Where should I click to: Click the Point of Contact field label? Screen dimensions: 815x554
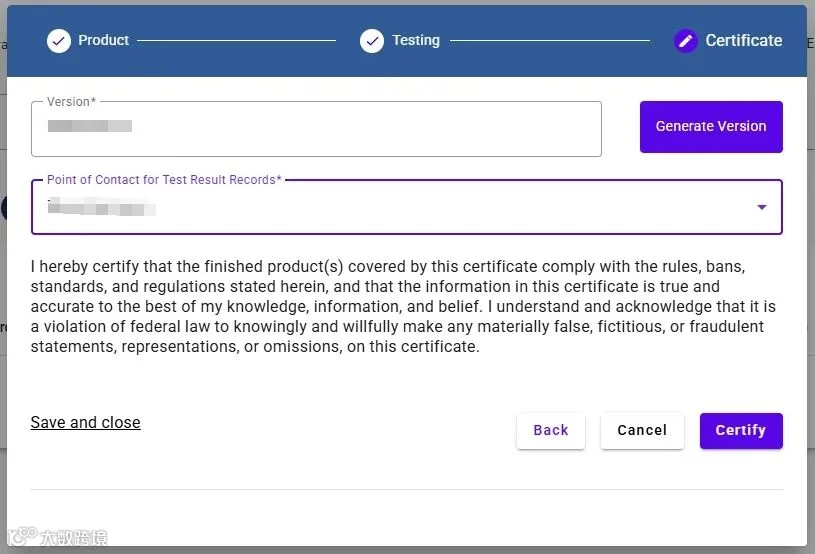[164, 180]
